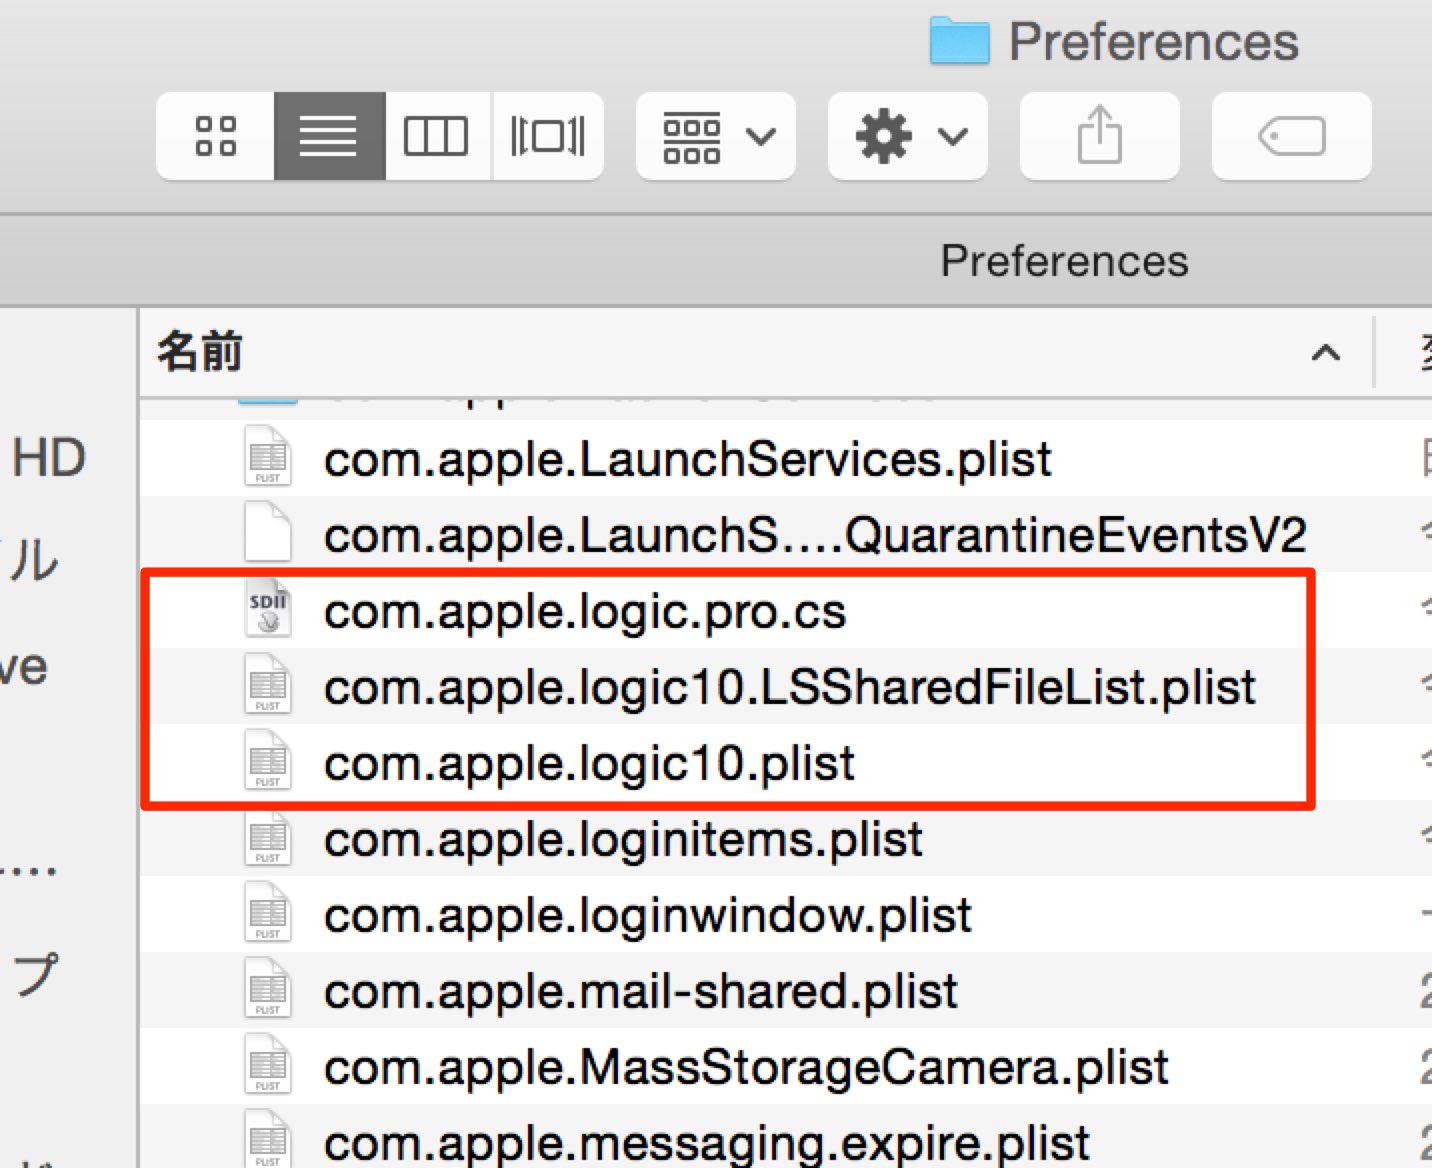Image resolution: width=1432 pixels, height=1168 pixels.
Task: Click the Share toolbar button
Action: point(1100,136)
